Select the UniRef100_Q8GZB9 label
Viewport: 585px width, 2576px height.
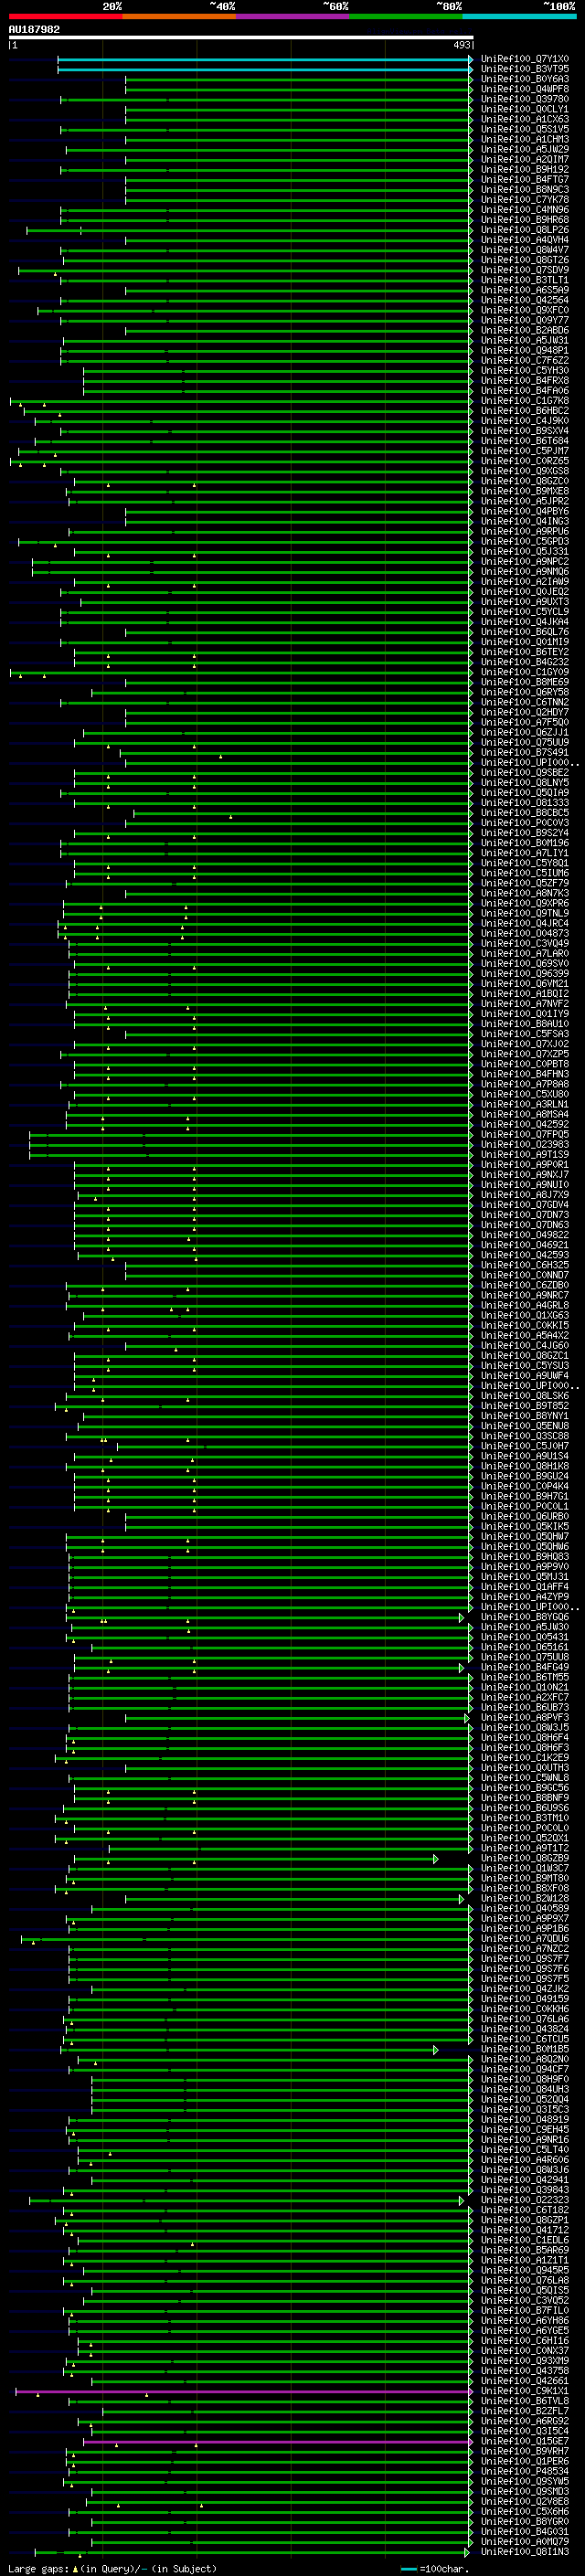click(x=525, y=1860)
